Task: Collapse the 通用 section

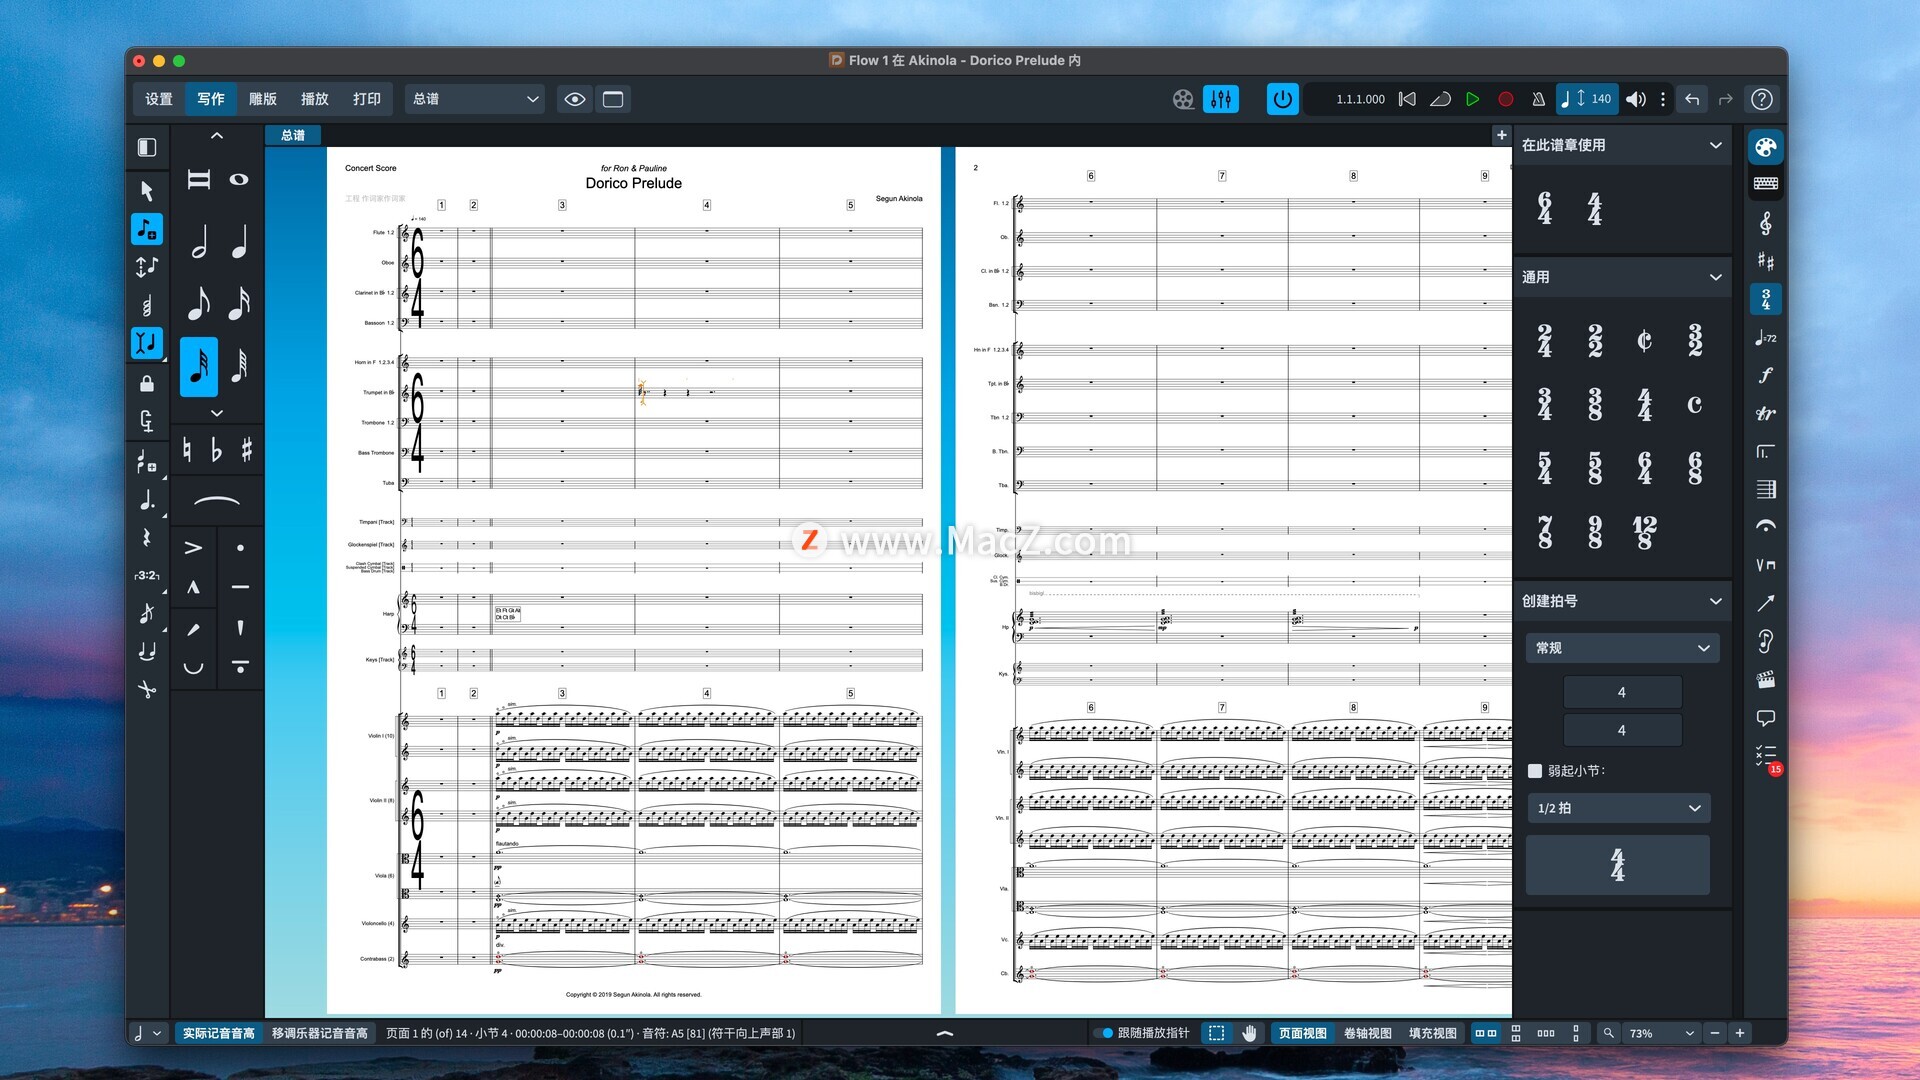Action: point(1716,277)
